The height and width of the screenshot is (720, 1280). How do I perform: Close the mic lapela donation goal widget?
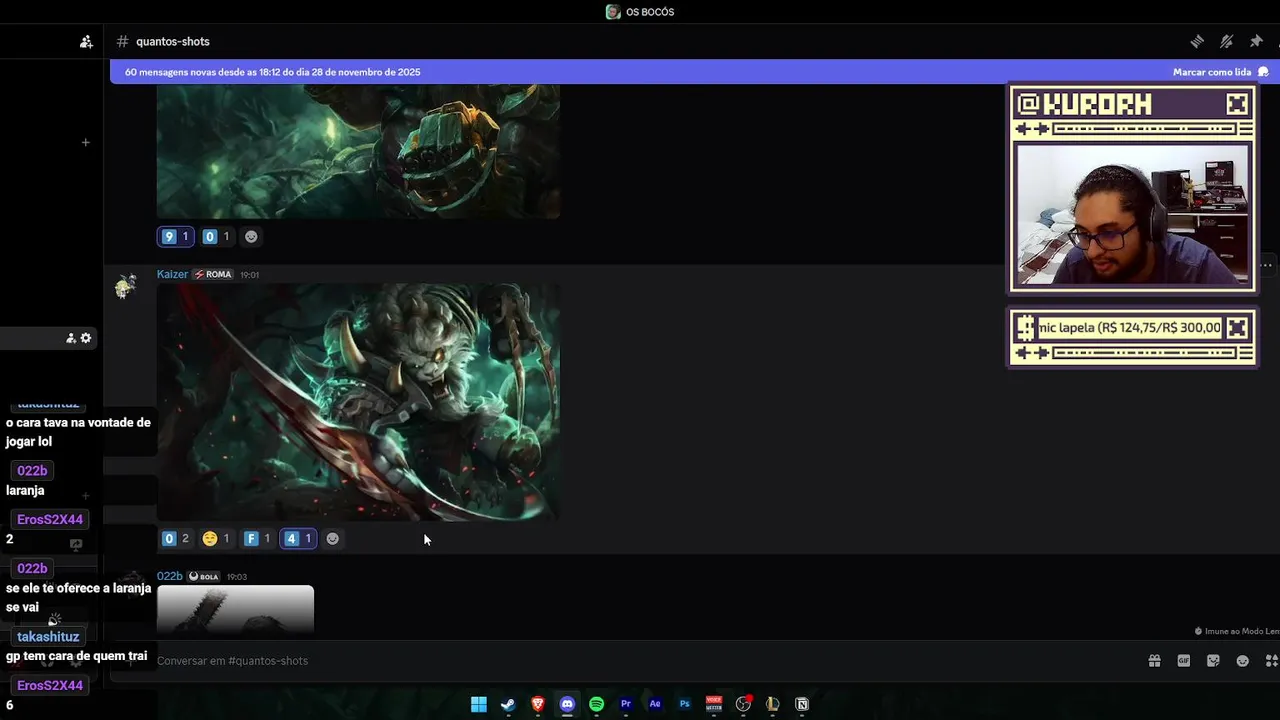click(x=1237, y=328)
